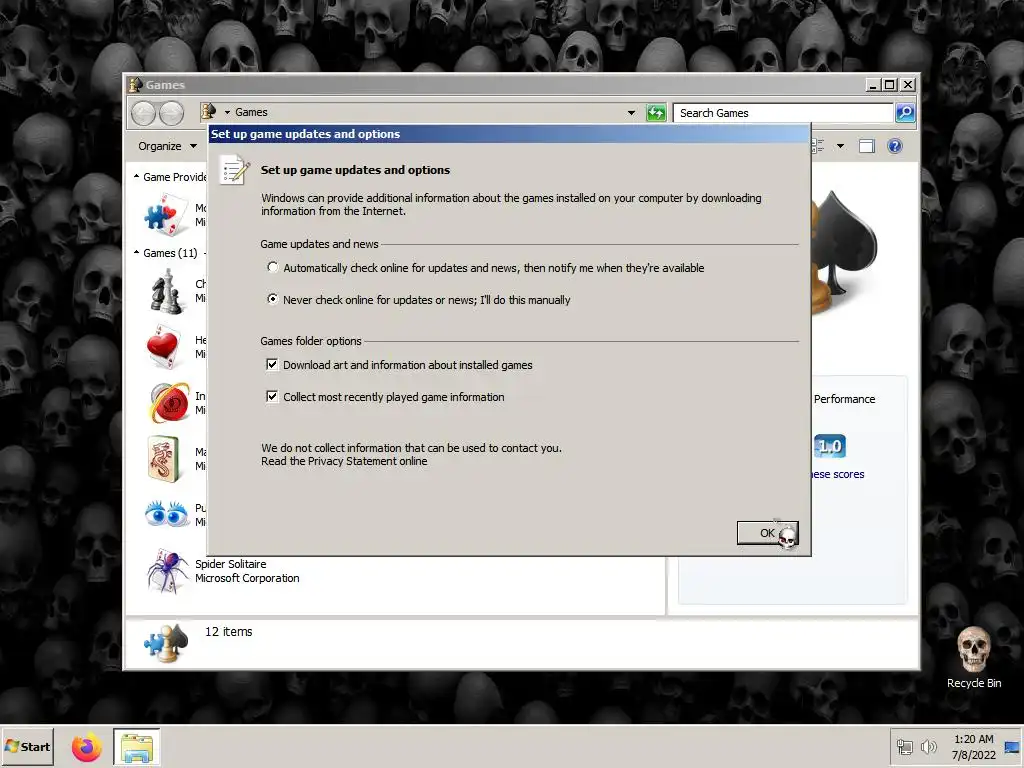The image size is (1024, 768).
Task: Click the Games folder icon in address bar
Action: [x=208, y=112]
